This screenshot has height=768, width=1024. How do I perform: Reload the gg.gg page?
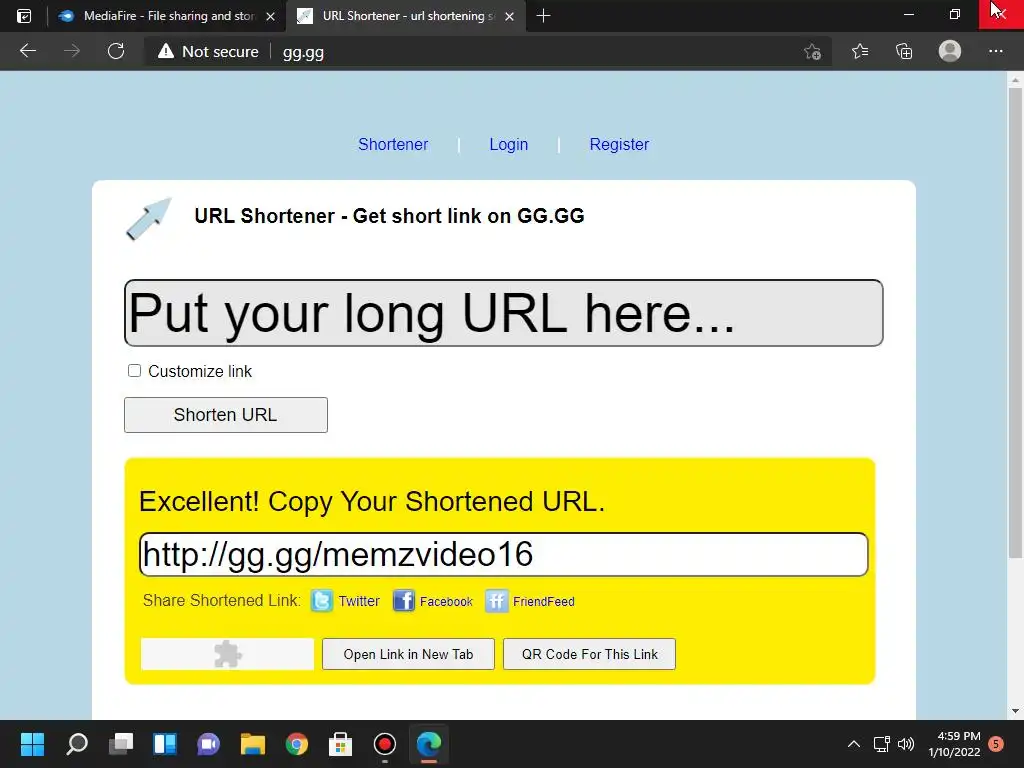pos(116,51)
